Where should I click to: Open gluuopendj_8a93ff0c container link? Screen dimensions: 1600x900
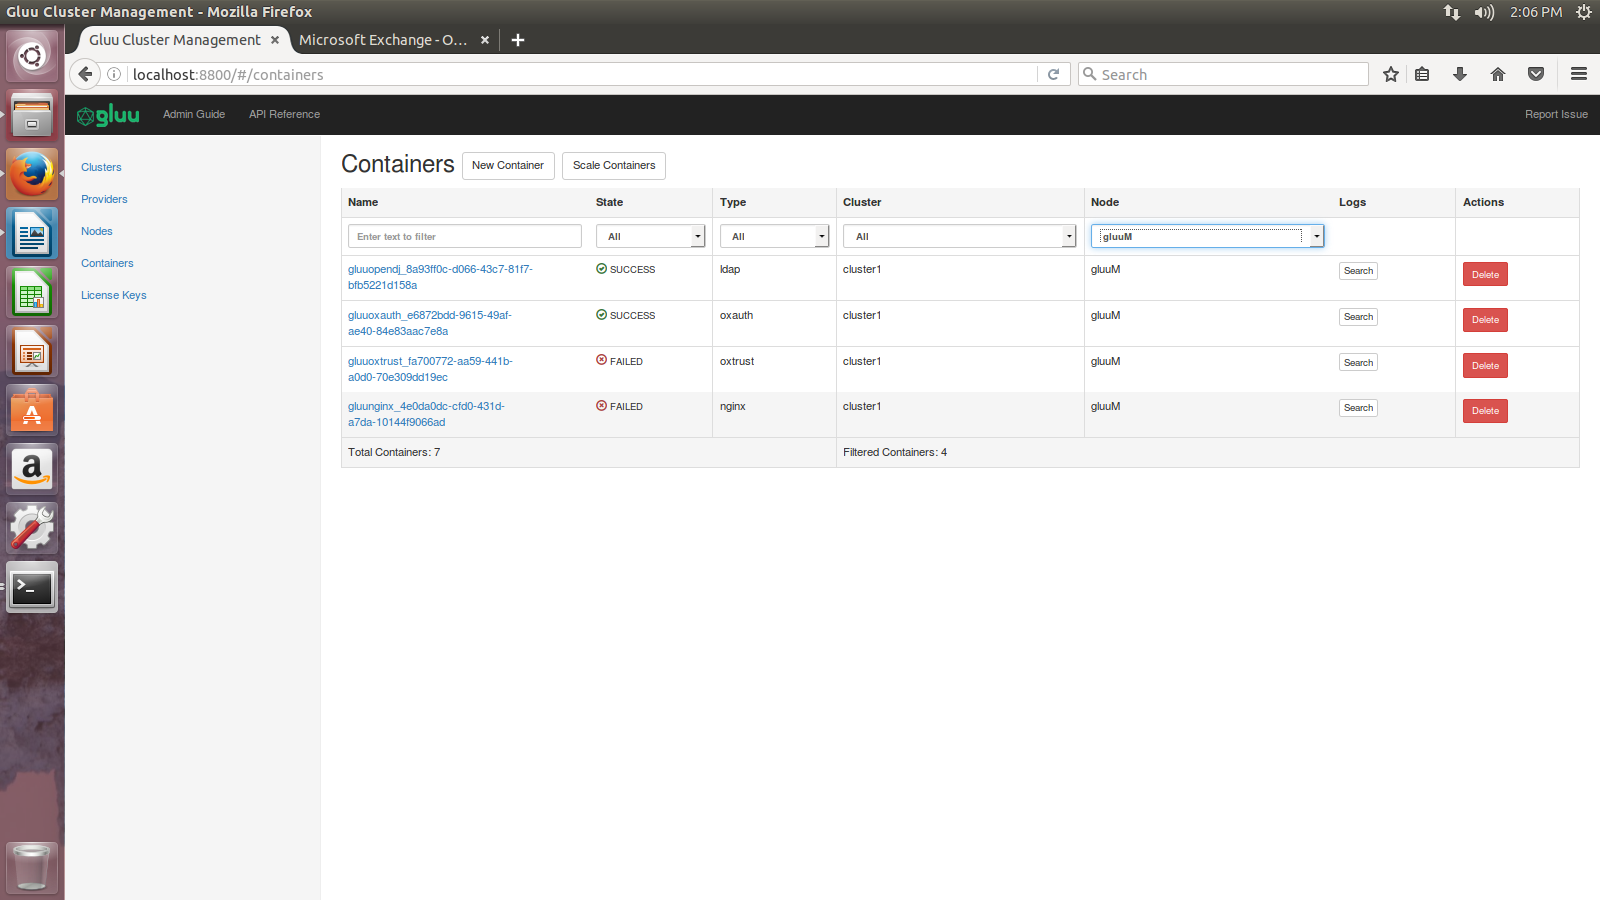(x=440, y=277)
